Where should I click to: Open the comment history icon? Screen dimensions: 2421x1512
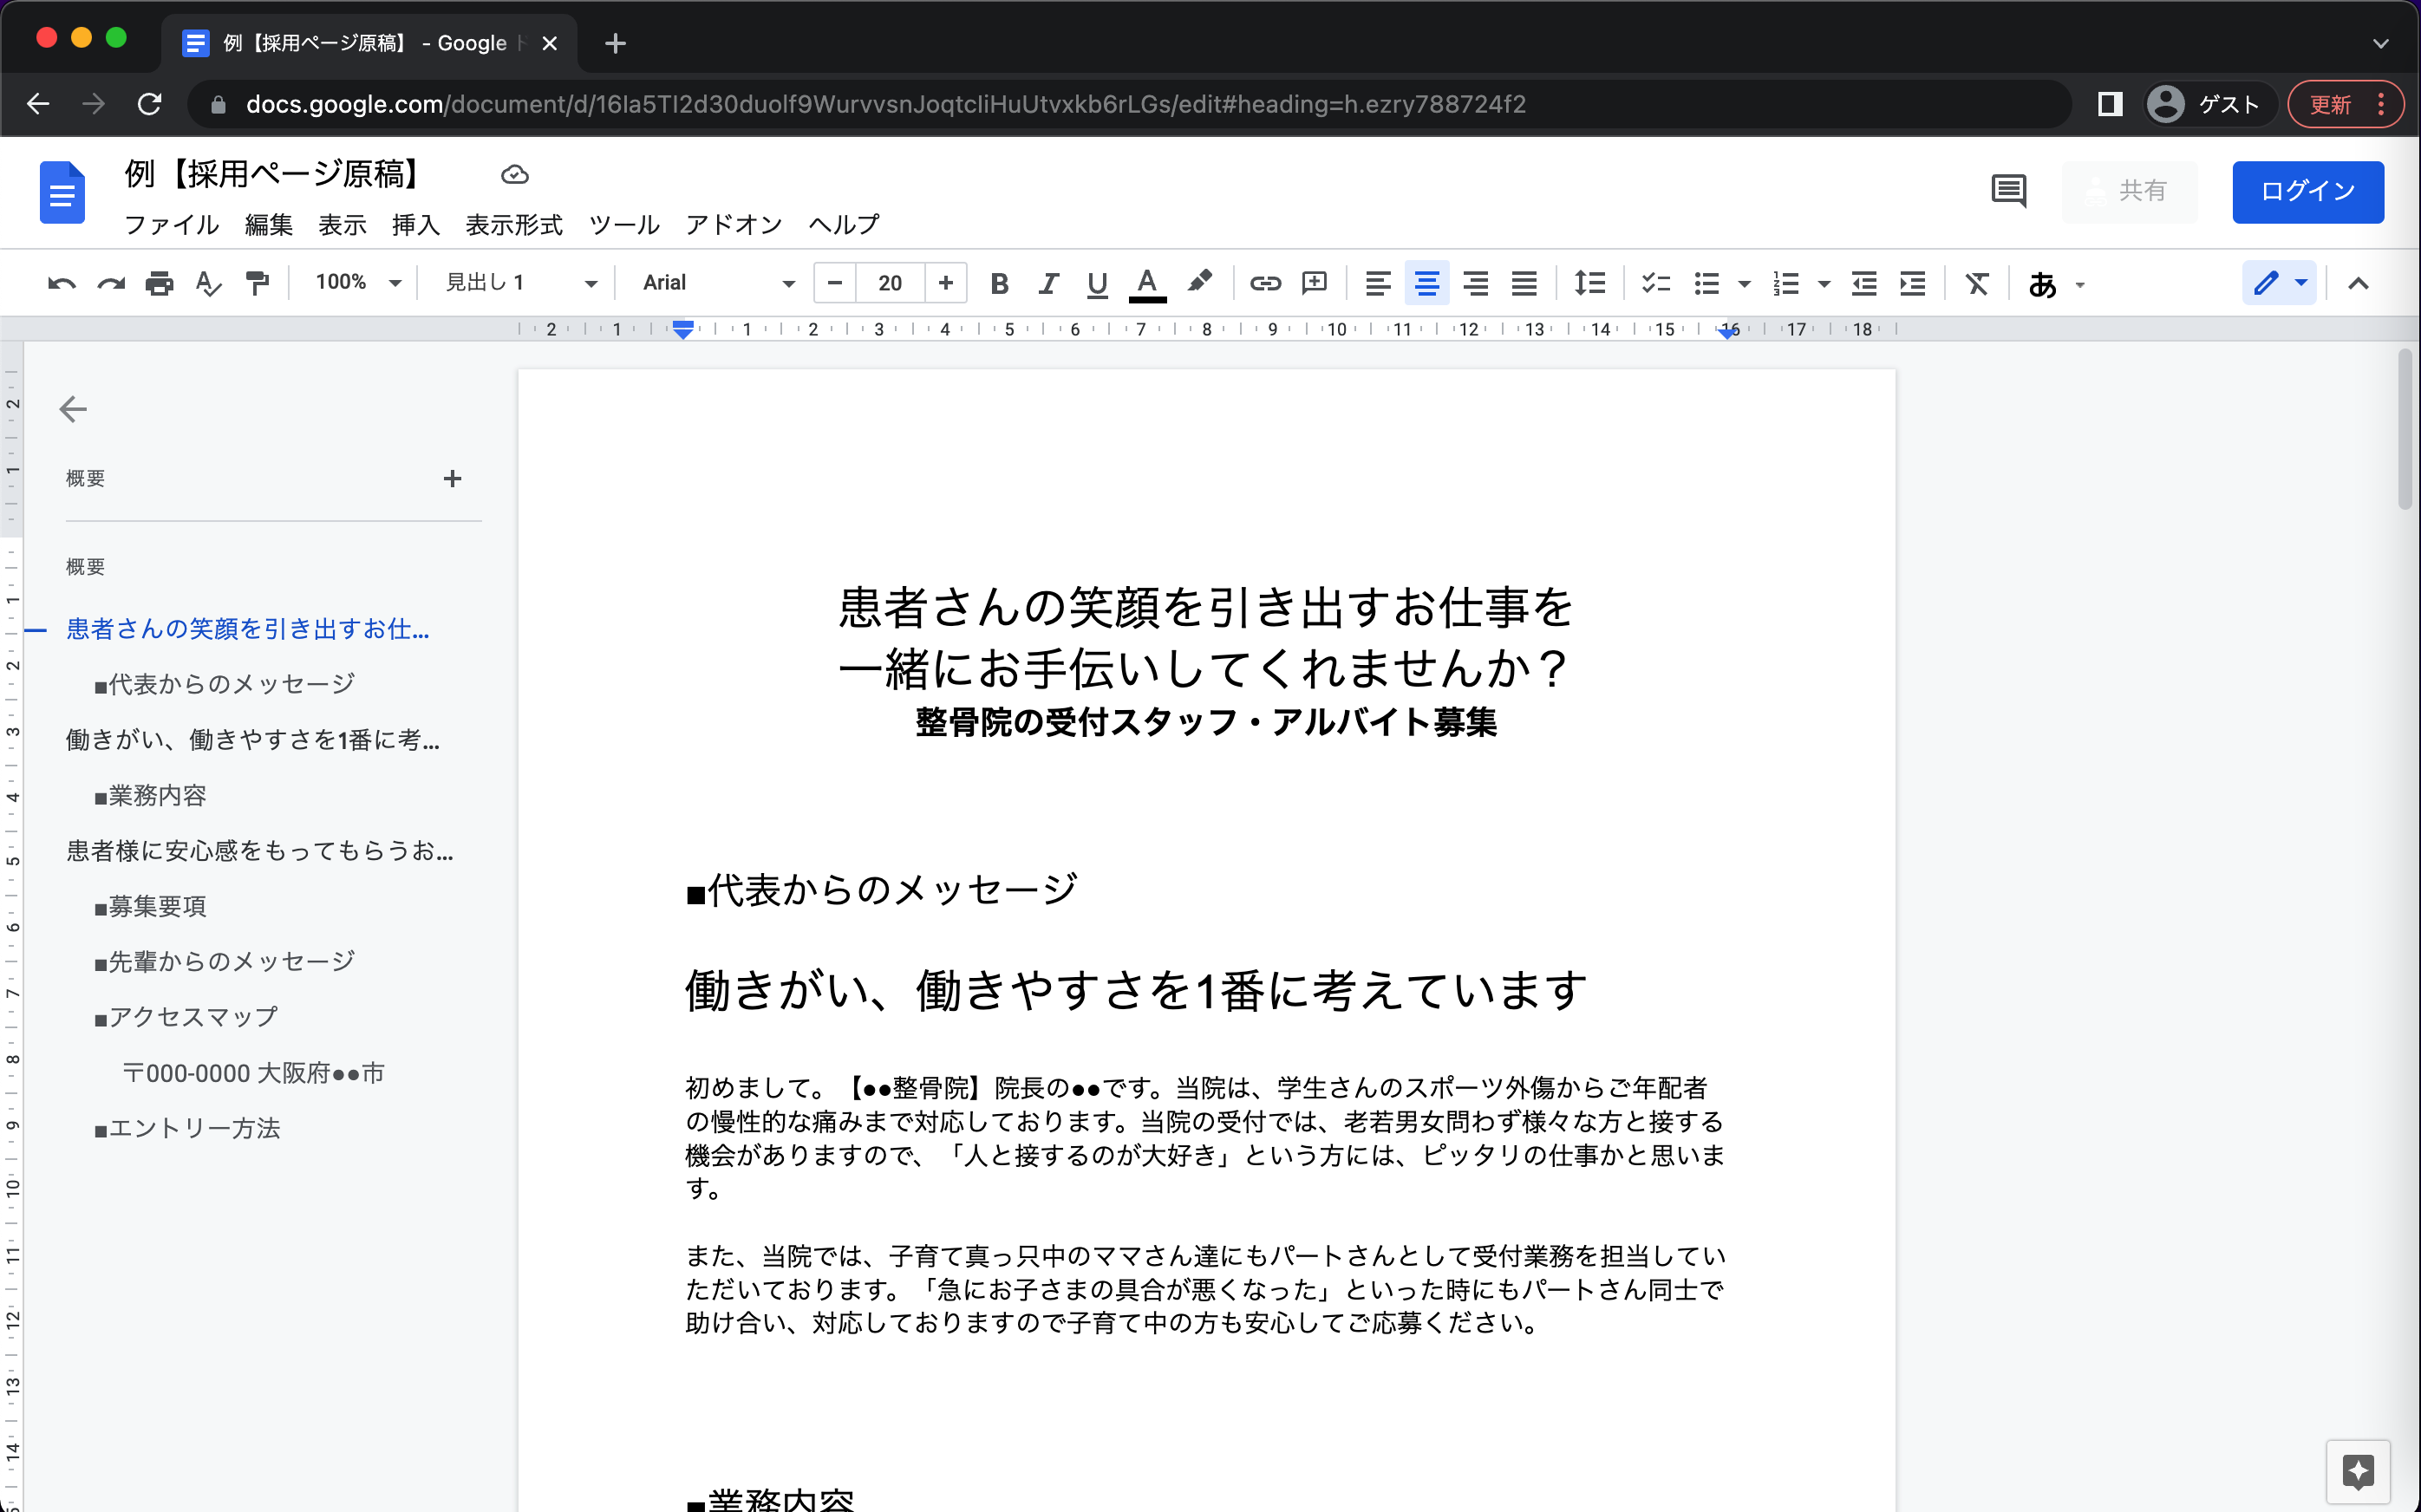point(2007,190)
